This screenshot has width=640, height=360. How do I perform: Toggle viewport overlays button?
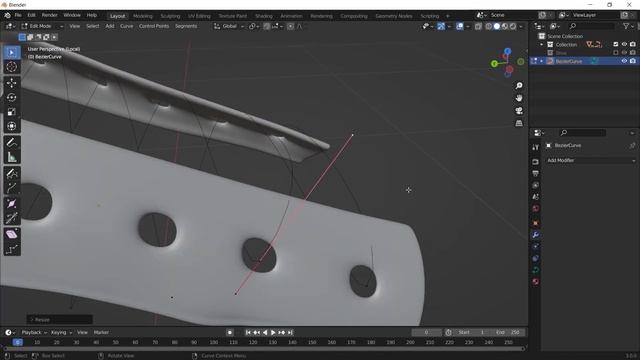click(460, 26)
